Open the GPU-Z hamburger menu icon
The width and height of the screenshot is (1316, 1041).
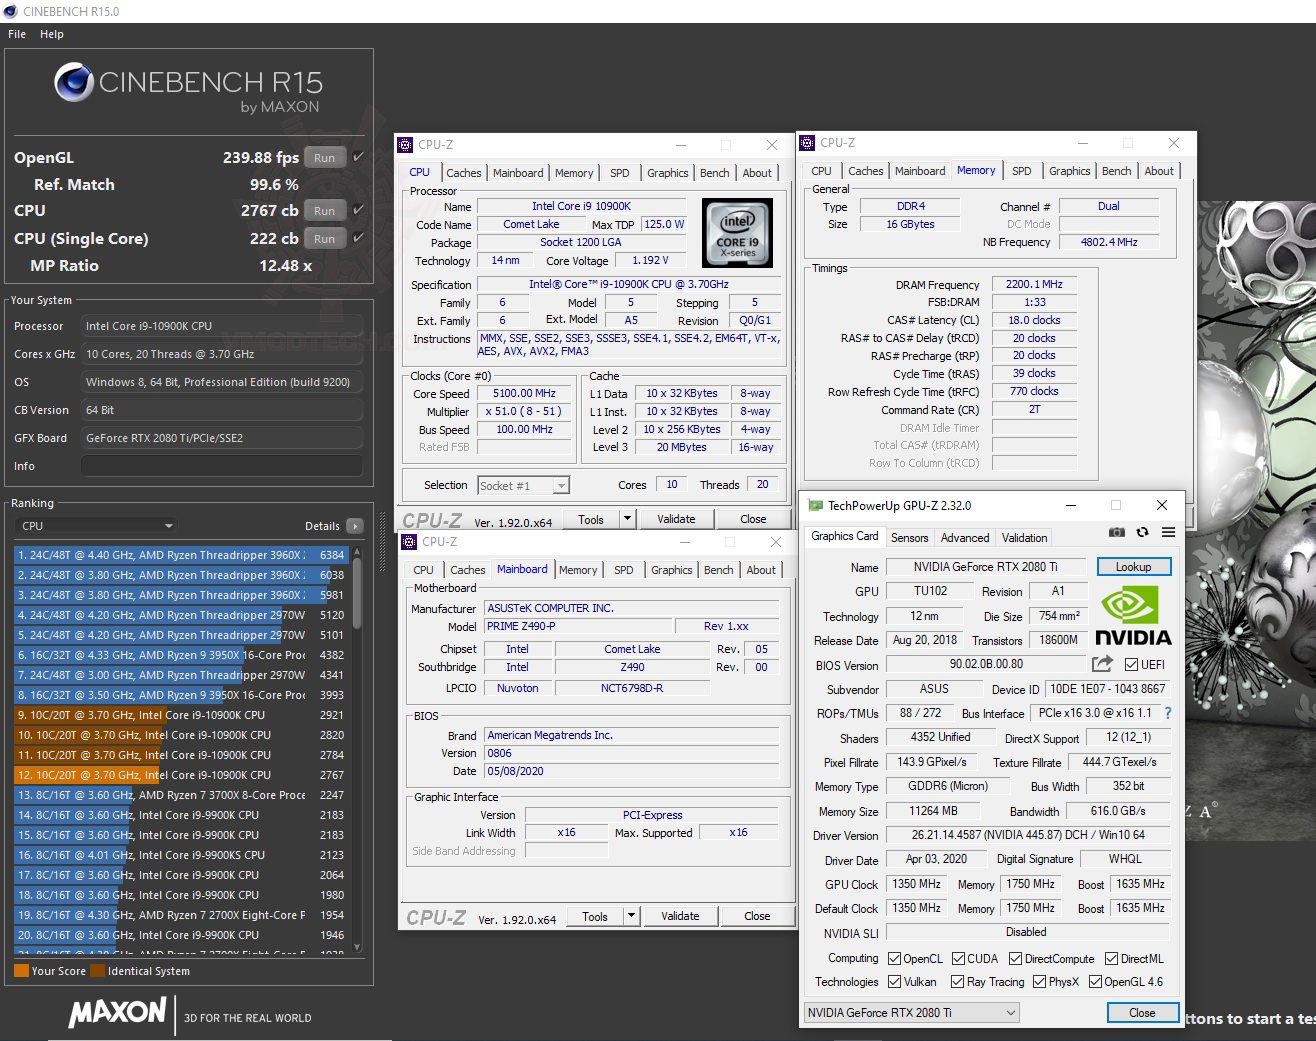1167,533
